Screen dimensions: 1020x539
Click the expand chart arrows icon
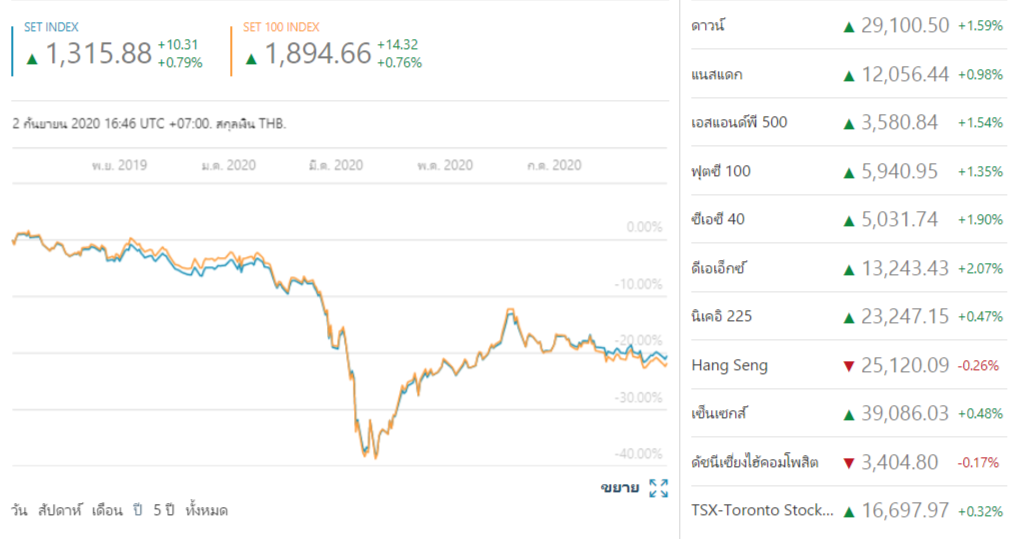tap(658, 488)
